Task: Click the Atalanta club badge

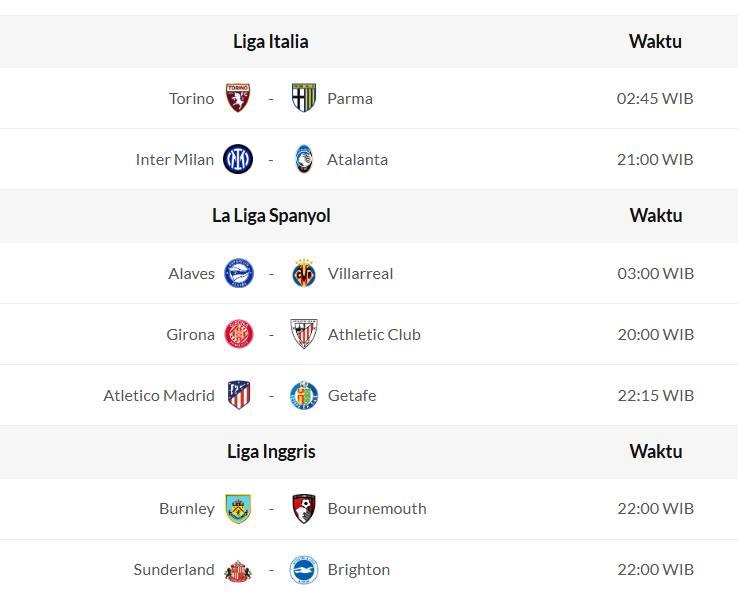Action: [304, 159]
